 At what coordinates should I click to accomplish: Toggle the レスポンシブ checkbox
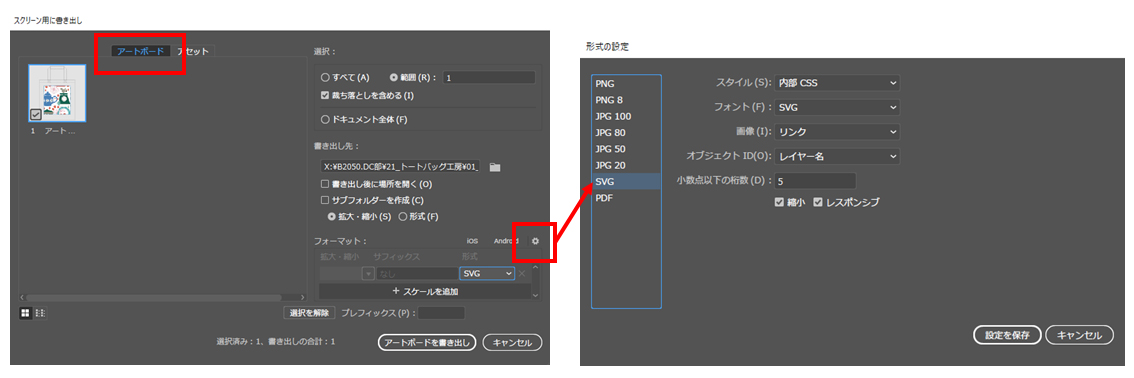818,202
